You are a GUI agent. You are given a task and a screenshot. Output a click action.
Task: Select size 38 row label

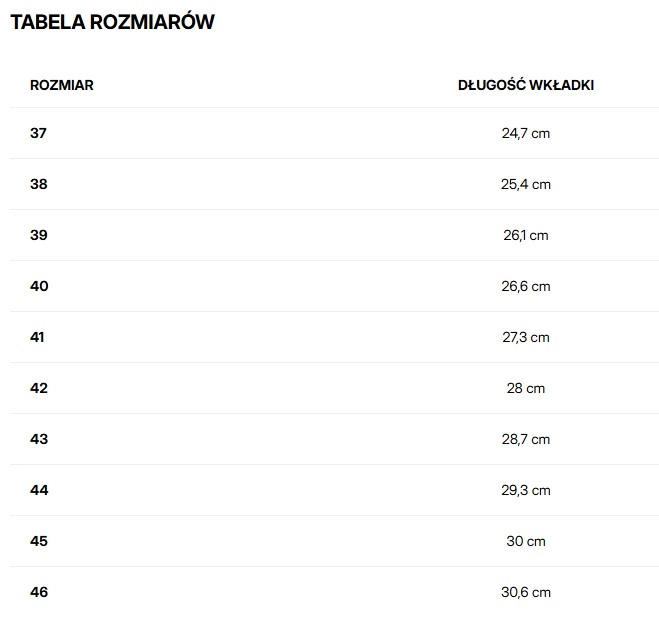(x=39, y=184)
